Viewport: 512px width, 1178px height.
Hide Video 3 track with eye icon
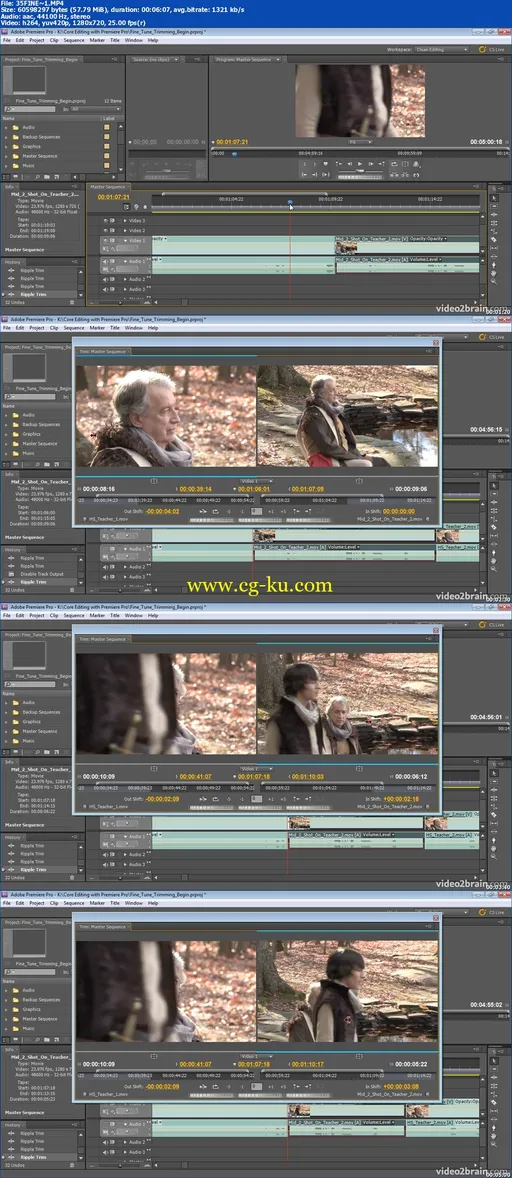pyautogui.click(x=105, y=221)
